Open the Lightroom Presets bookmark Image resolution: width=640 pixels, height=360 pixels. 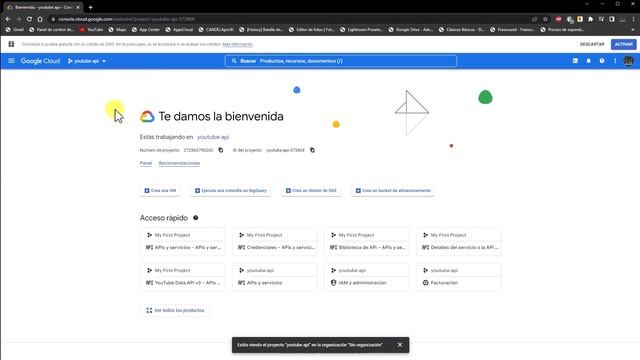[362, 30]
